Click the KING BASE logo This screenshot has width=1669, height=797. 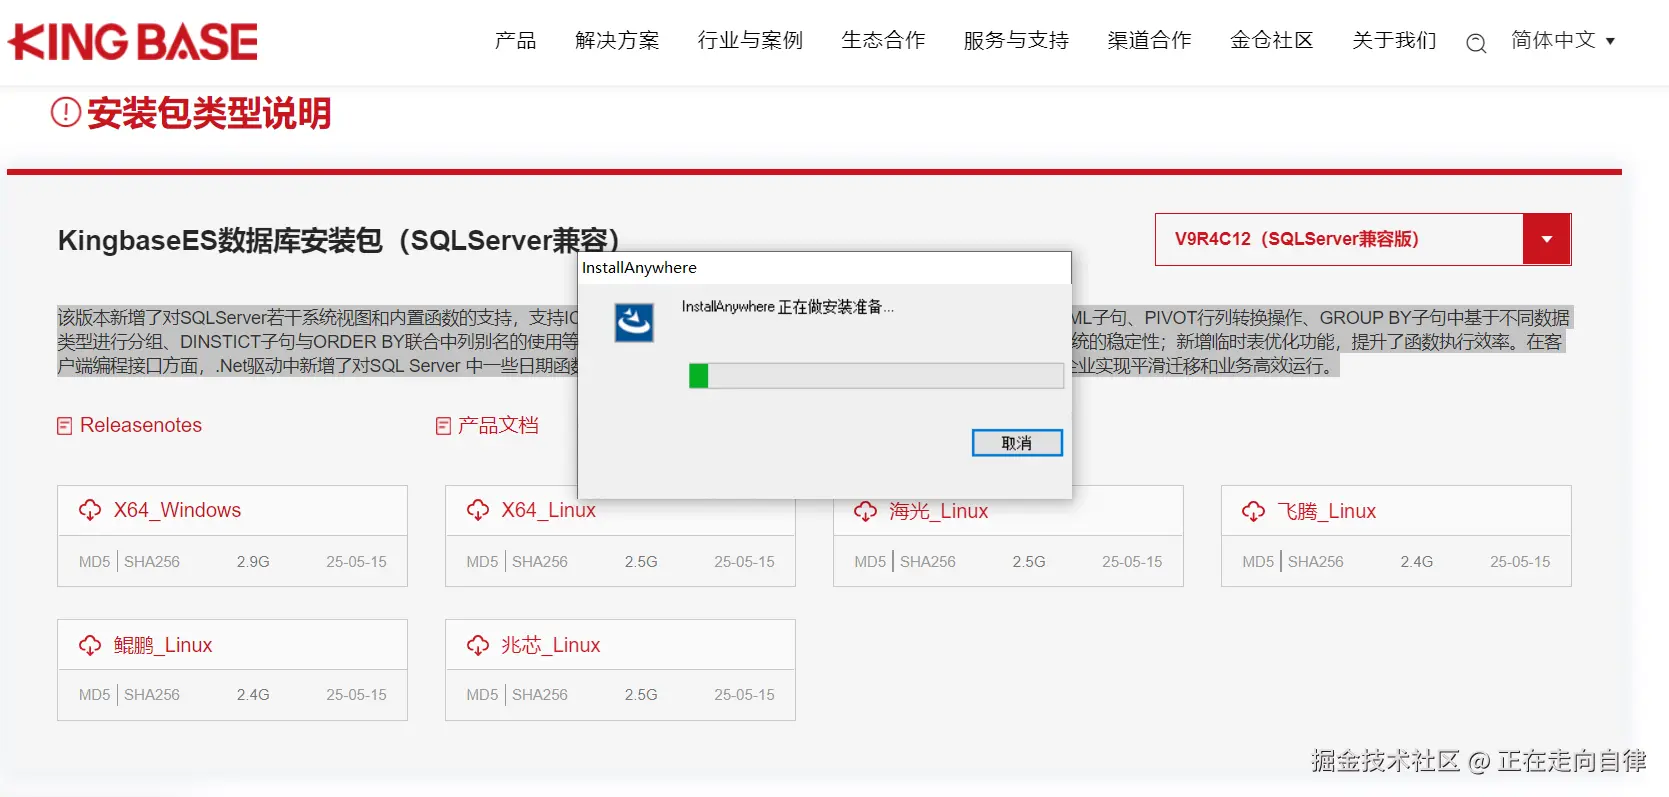[133, 42]
